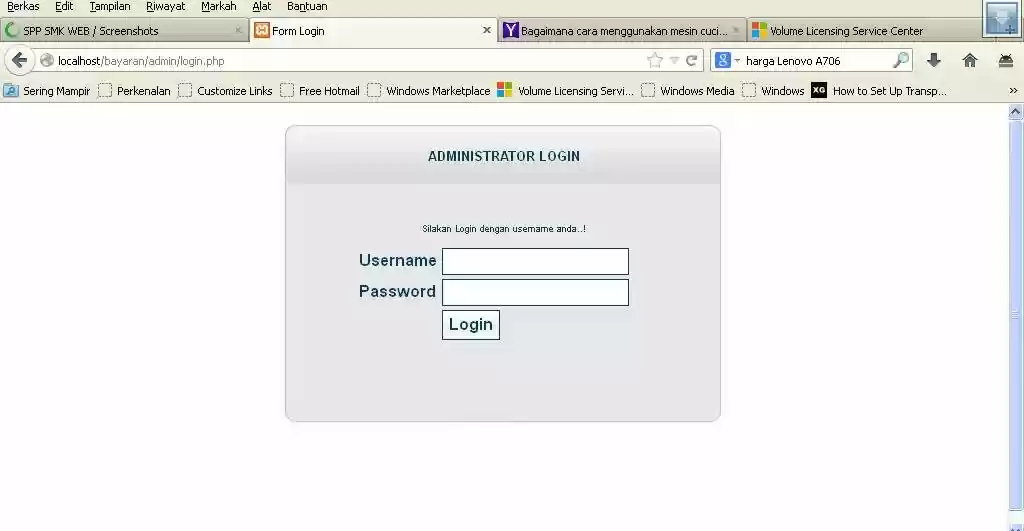The width and height of the screenshot is (1024, 531).
Task: Open the Customize Links bookmark
Action: click(x=225, y=91)
